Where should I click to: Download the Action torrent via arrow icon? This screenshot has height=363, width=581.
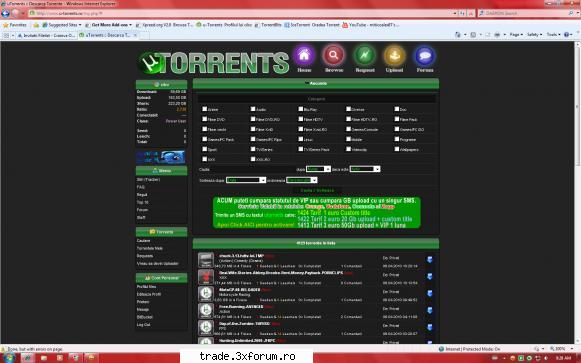(429, 310)
